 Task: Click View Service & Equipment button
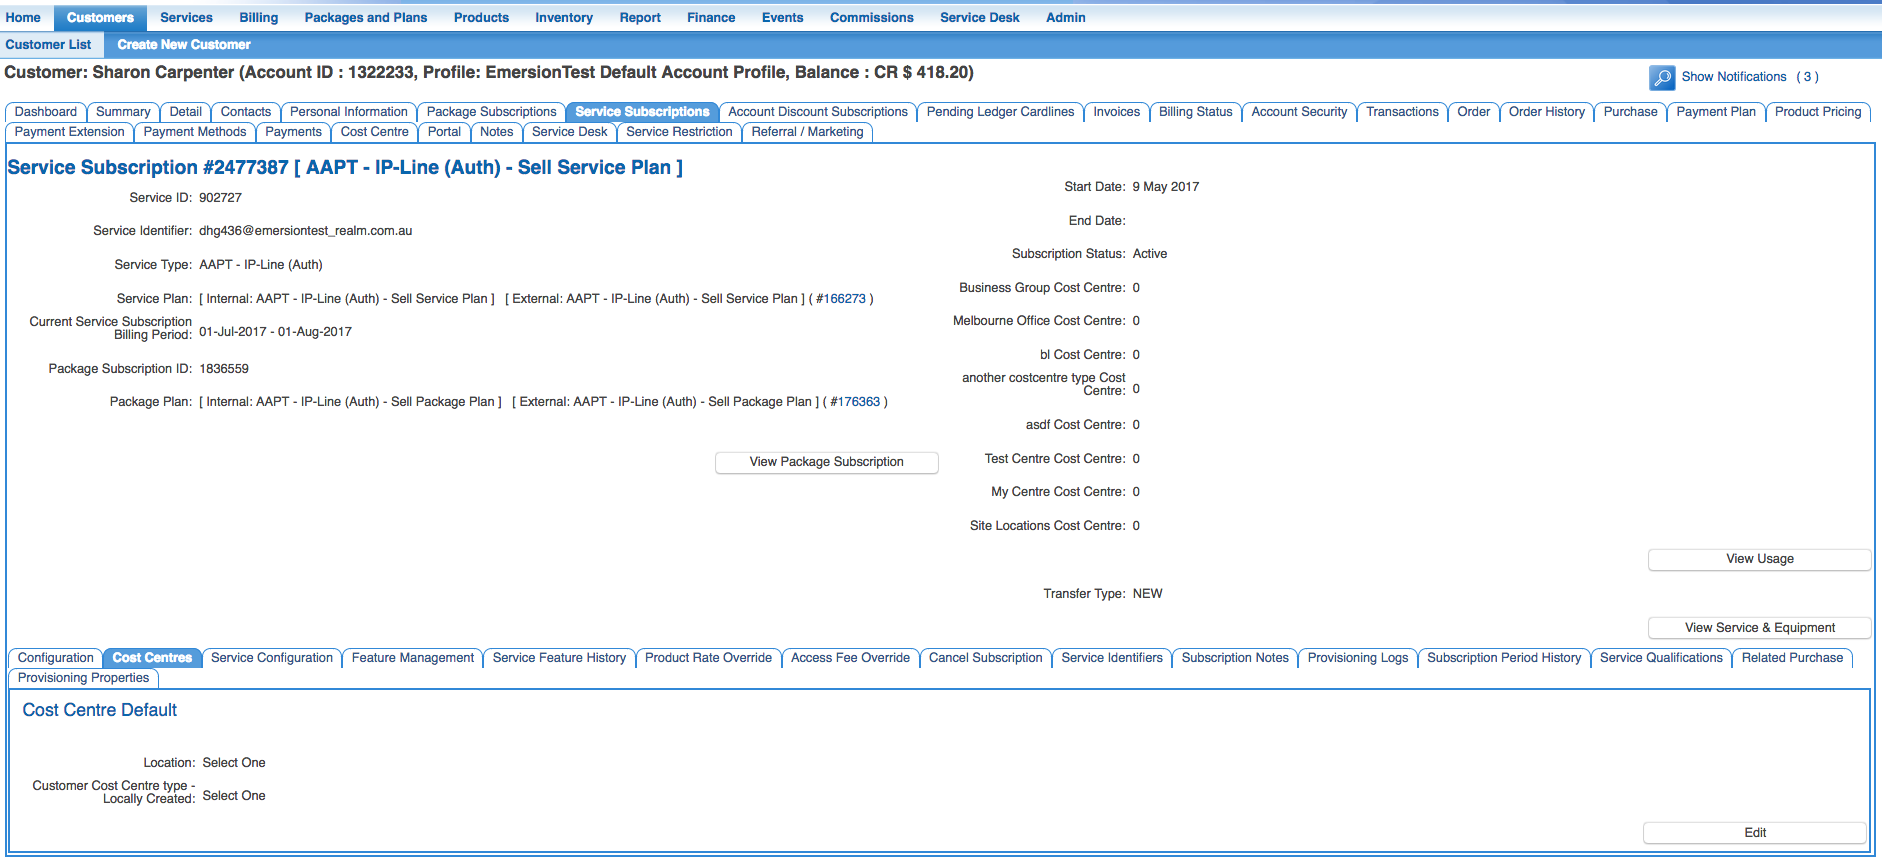tap(1760, 628)
